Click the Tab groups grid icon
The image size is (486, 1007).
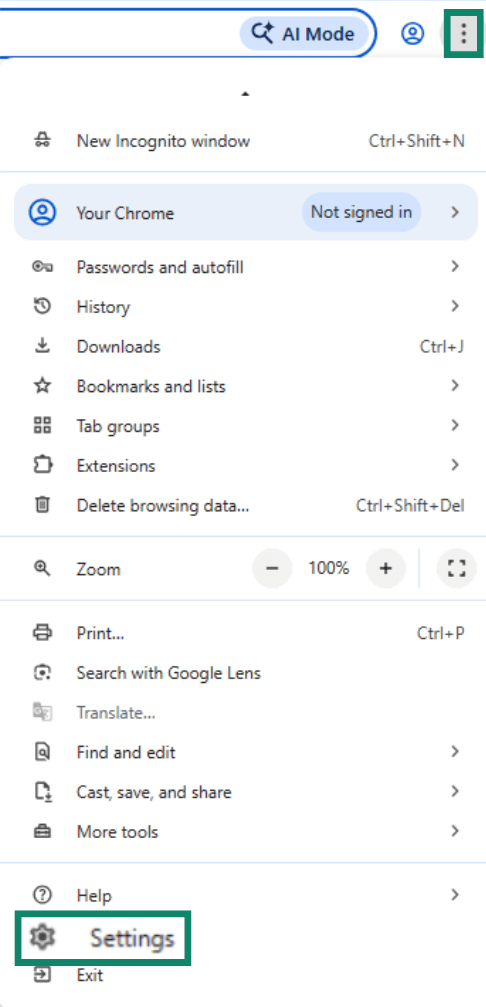click(x=42, y=425)
